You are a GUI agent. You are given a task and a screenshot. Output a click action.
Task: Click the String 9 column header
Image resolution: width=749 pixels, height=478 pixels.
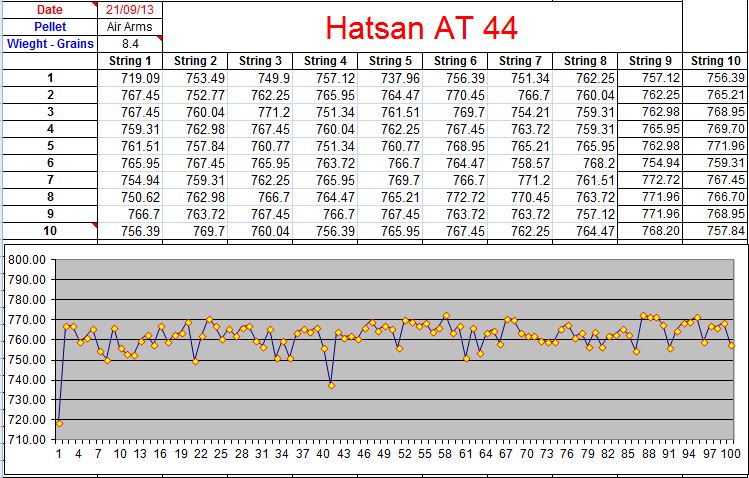[x=650, y=61]
